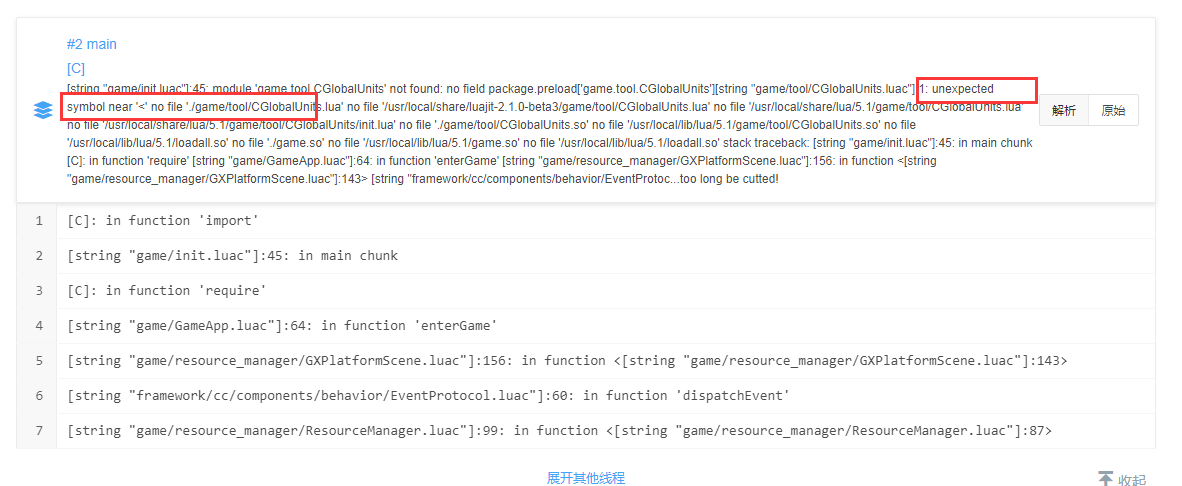Click line number 7 in the gutter
1182x486 pixels.
coord(38,430)
